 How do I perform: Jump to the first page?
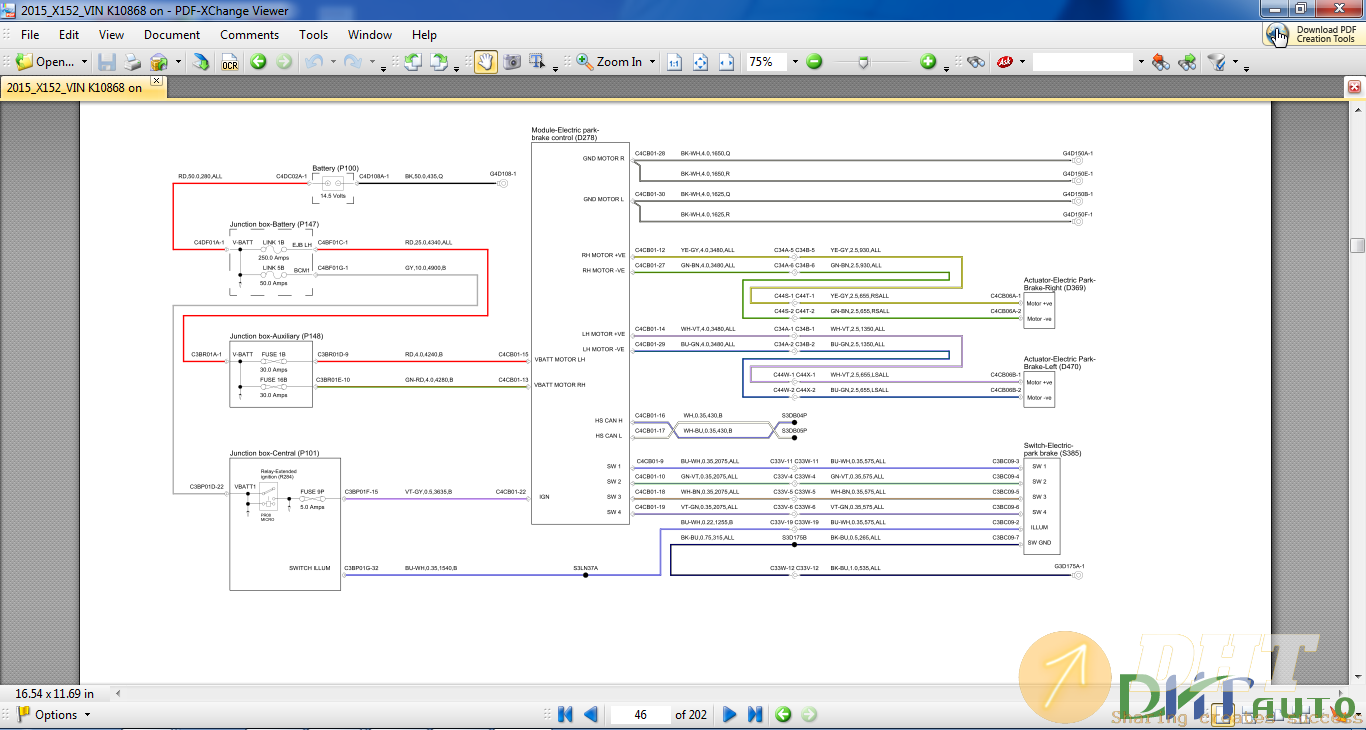coord(565,714)
